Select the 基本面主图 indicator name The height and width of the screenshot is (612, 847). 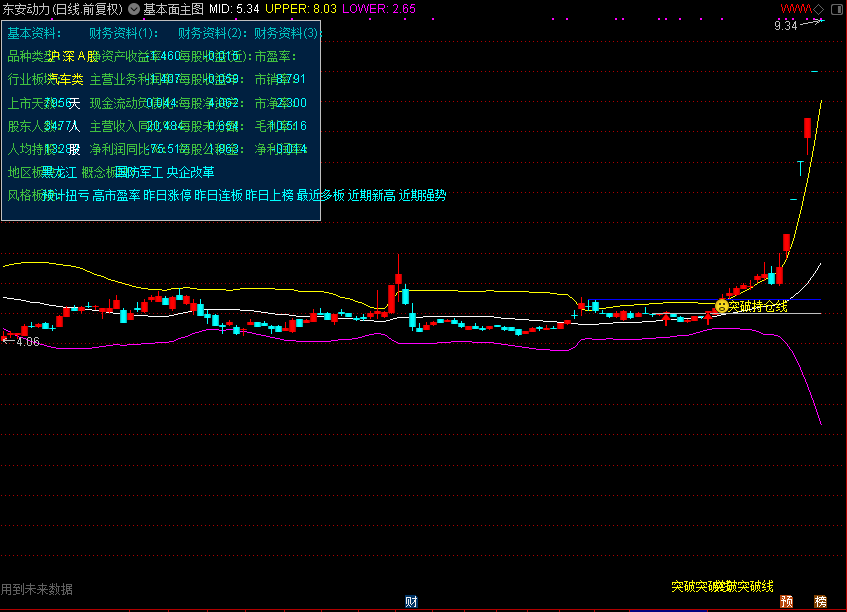pyautogui.click(x=173, y=9)
